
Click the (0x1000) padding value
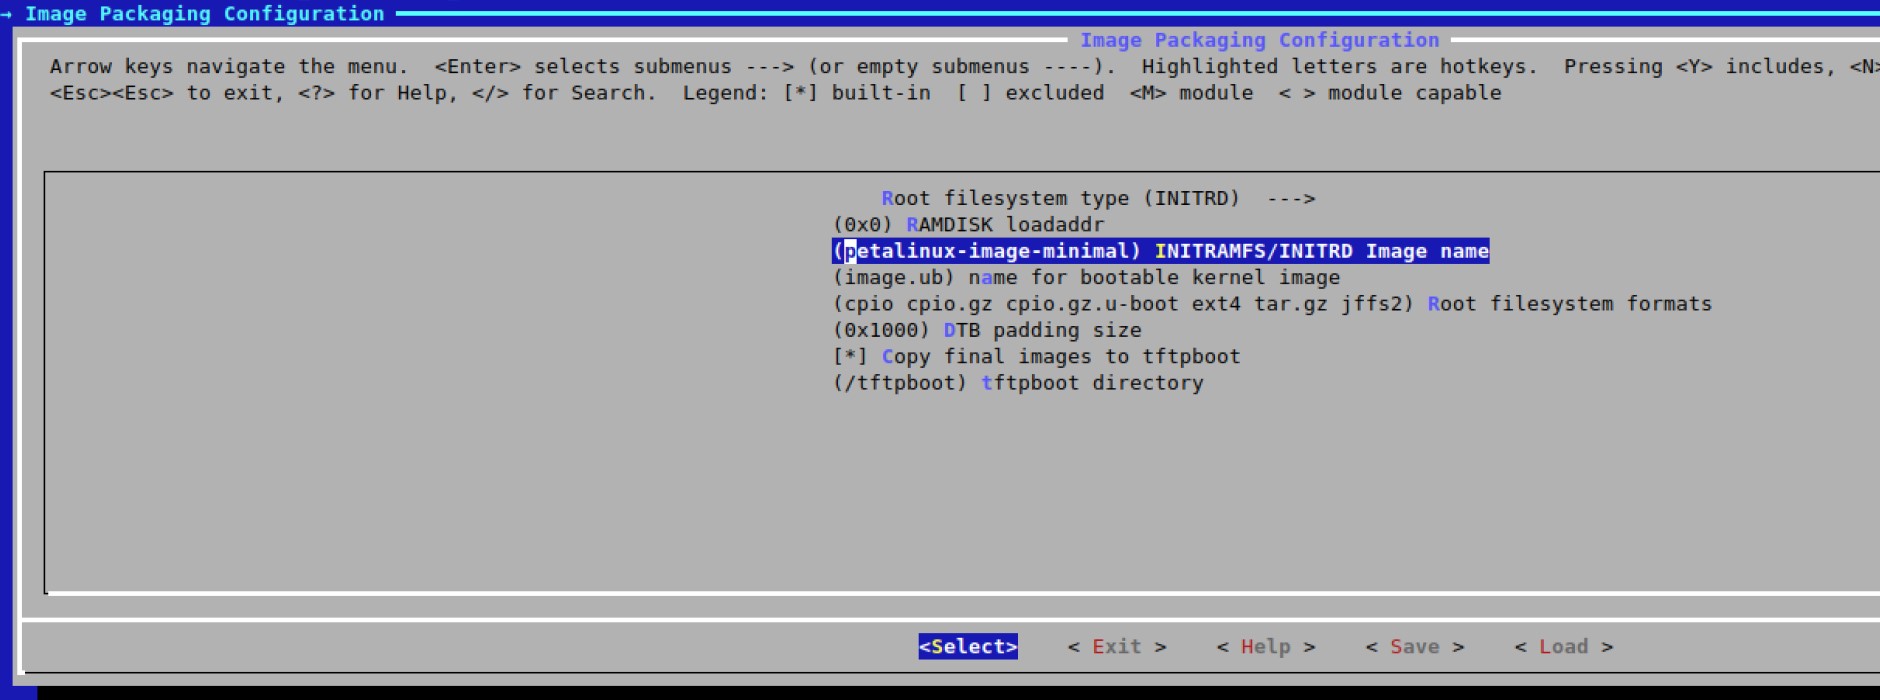[x=881, y=331]
